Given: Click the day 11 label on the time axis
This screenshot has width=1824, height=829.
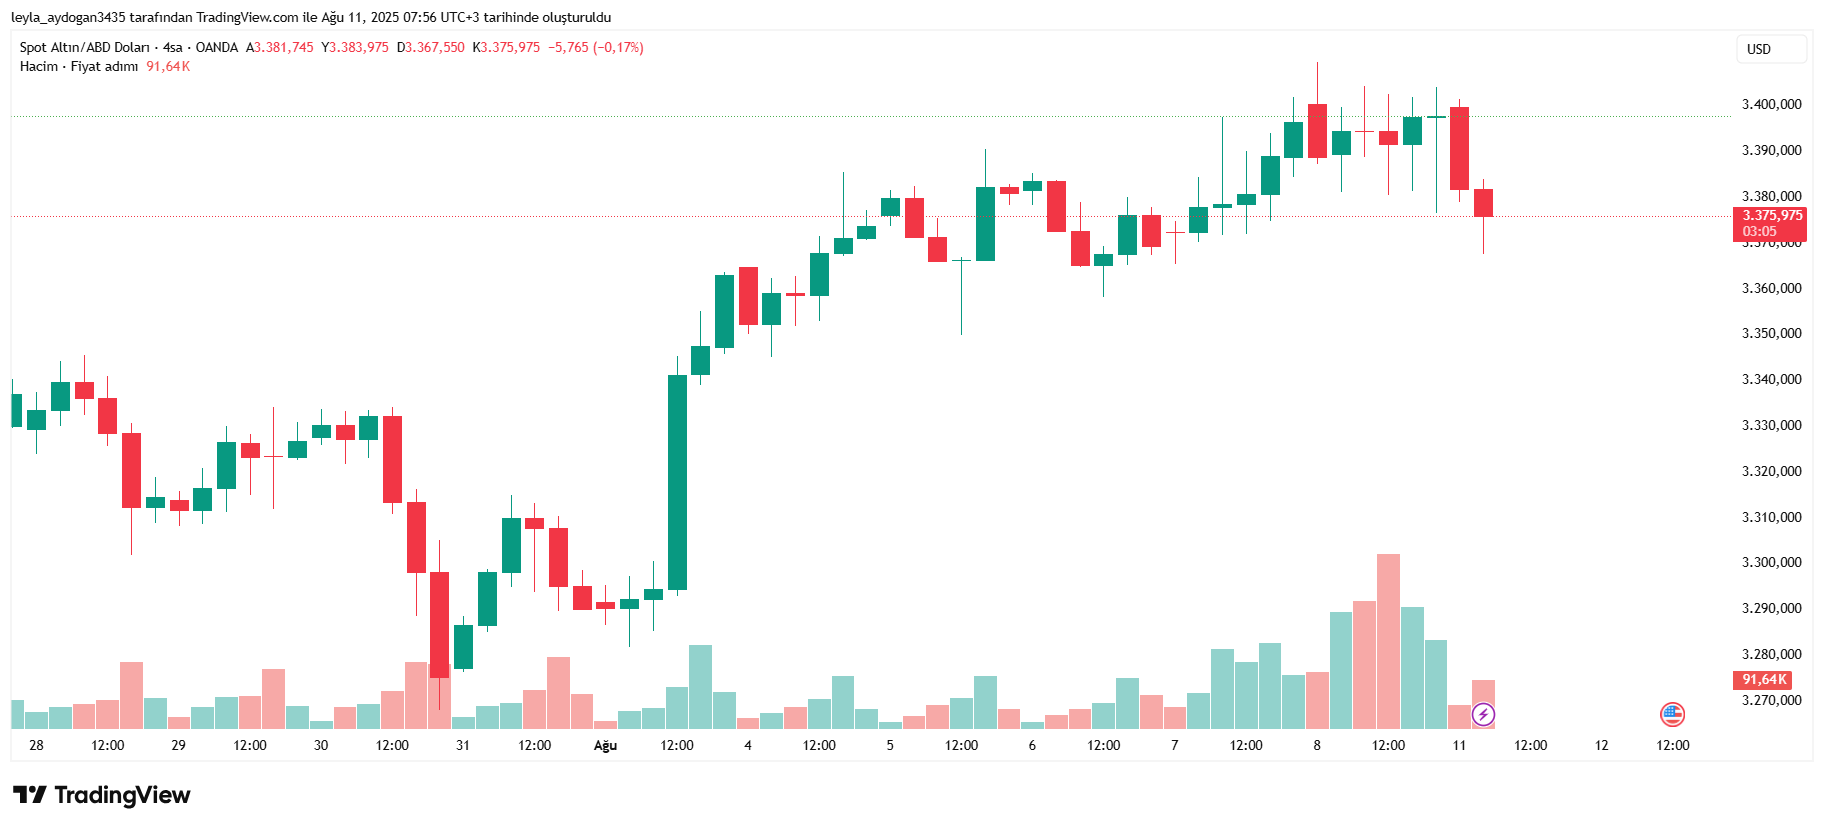Looking at the screenshot, I should [1459, 745].
